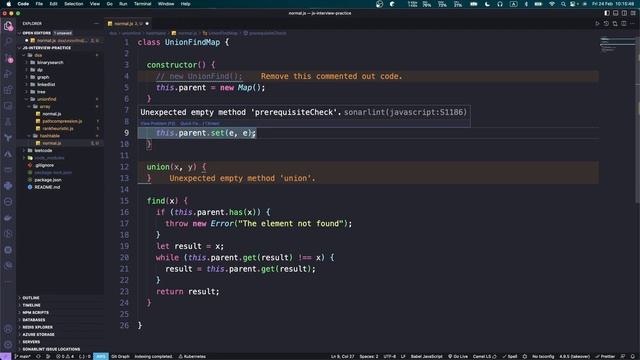Open notifications bell in status bar

(x=633, y=356)
